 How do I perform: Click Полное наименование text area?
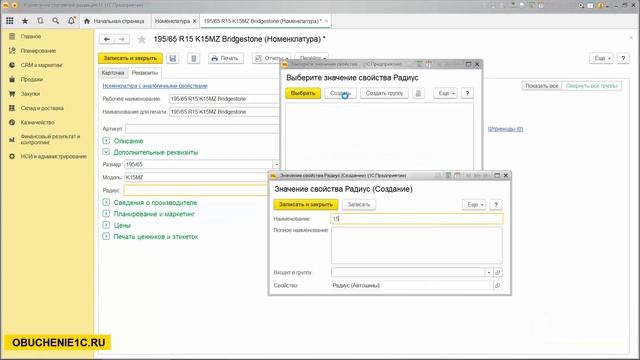pos(417,245)
